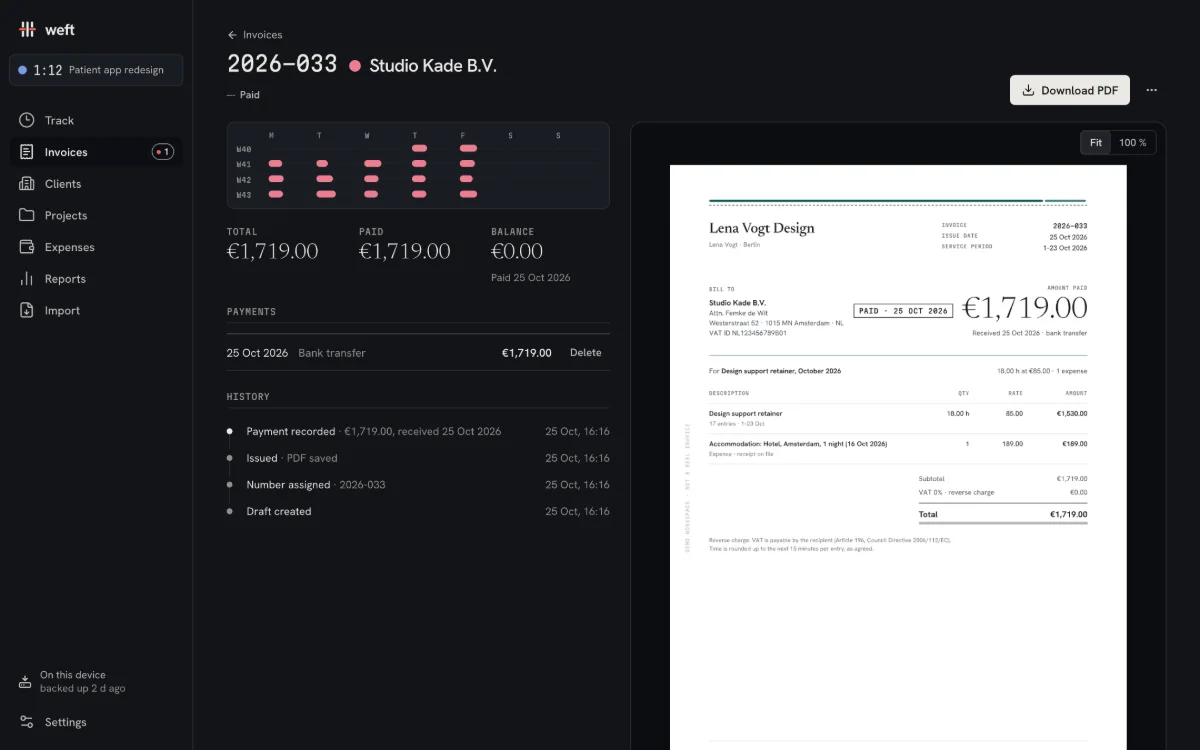1200x750 pixels.
Task: Open the Reports section
Action: coord(96,279)
